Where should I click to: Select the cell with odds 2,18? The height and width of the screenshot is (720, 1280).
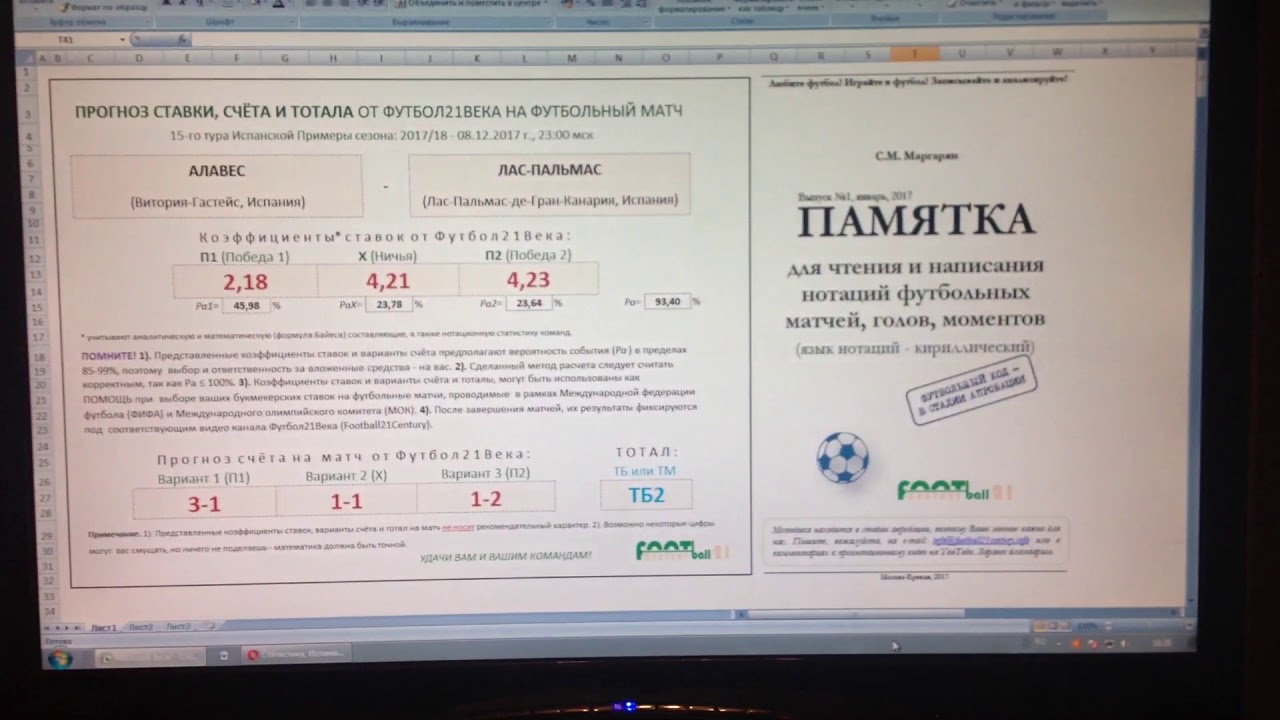tap(245, 281)
